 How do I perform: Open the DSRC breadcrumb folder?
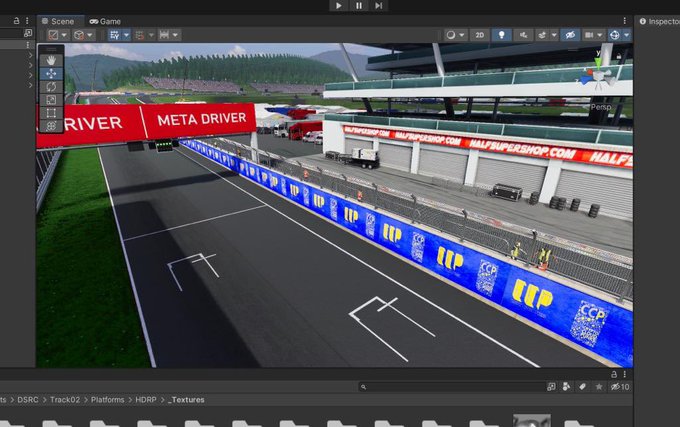pos(28,400)
